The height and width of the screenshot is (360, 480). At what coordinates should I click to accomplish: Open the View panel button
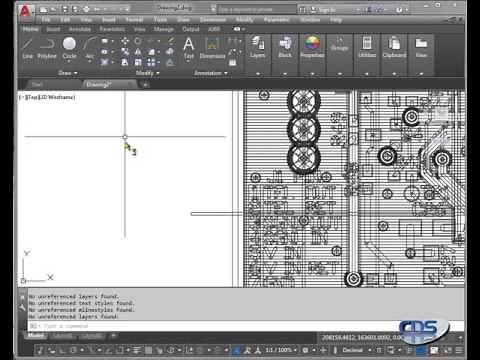421,47
